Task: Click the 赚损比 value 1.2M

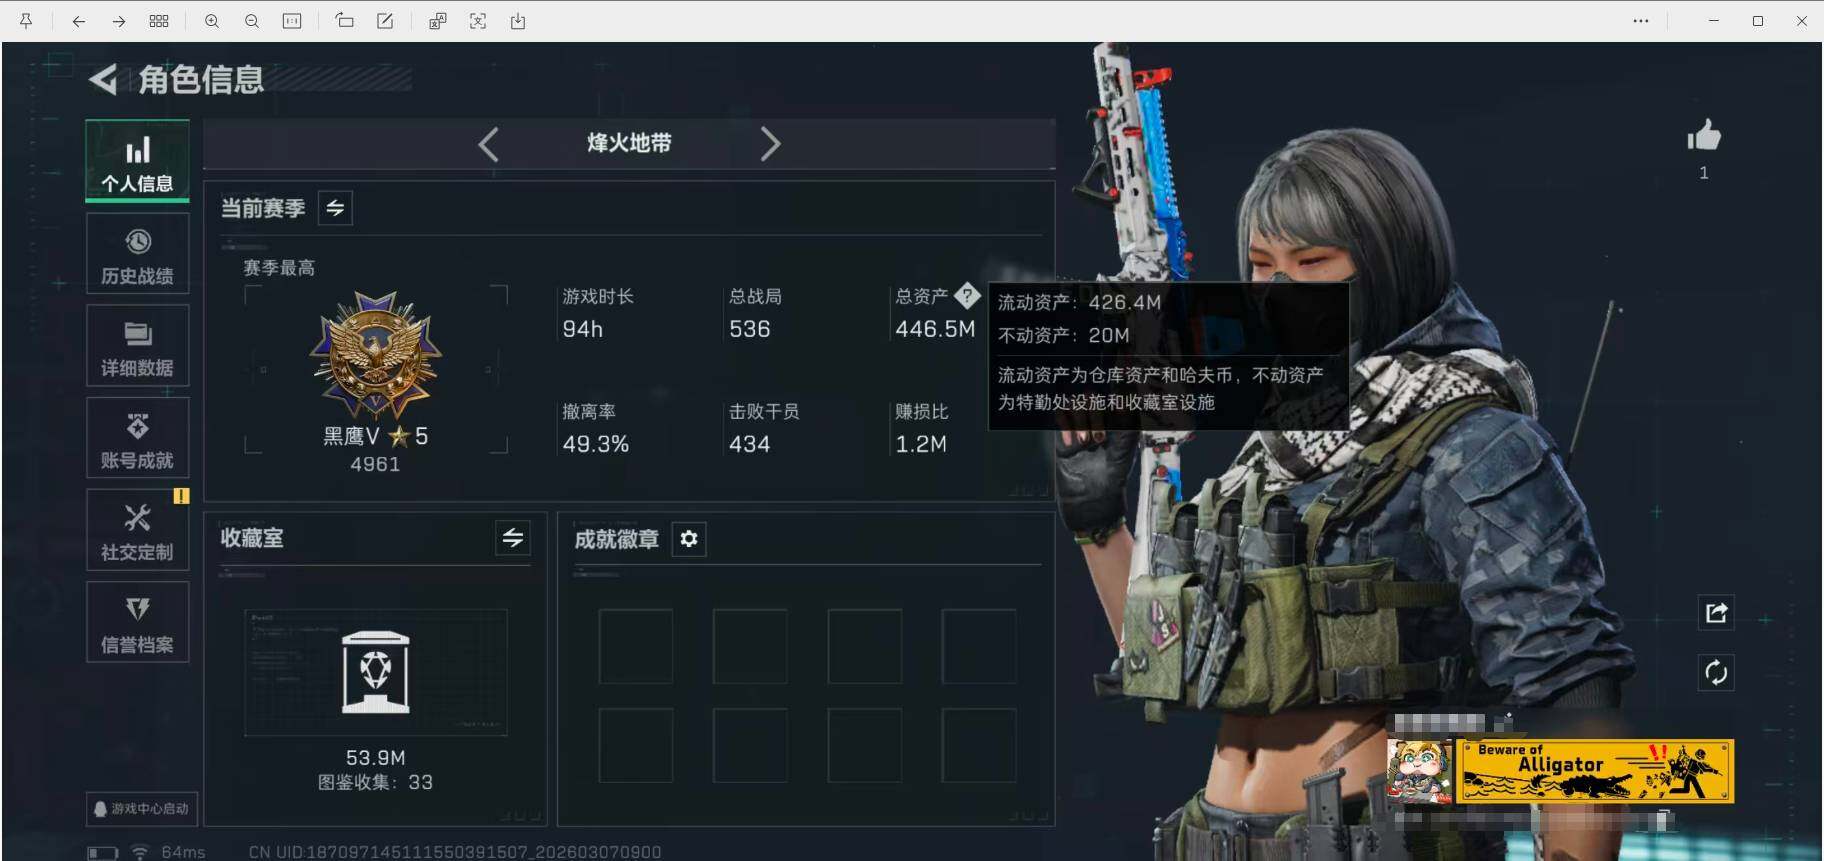Action: point(921,444)
